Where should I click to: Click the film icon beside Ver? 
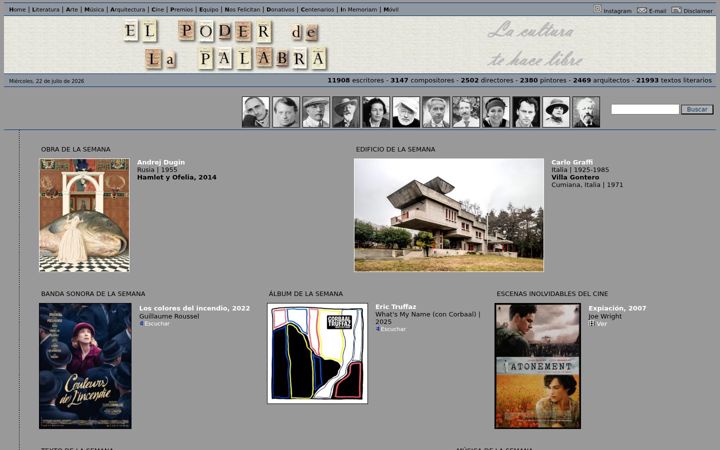(592, 324)
